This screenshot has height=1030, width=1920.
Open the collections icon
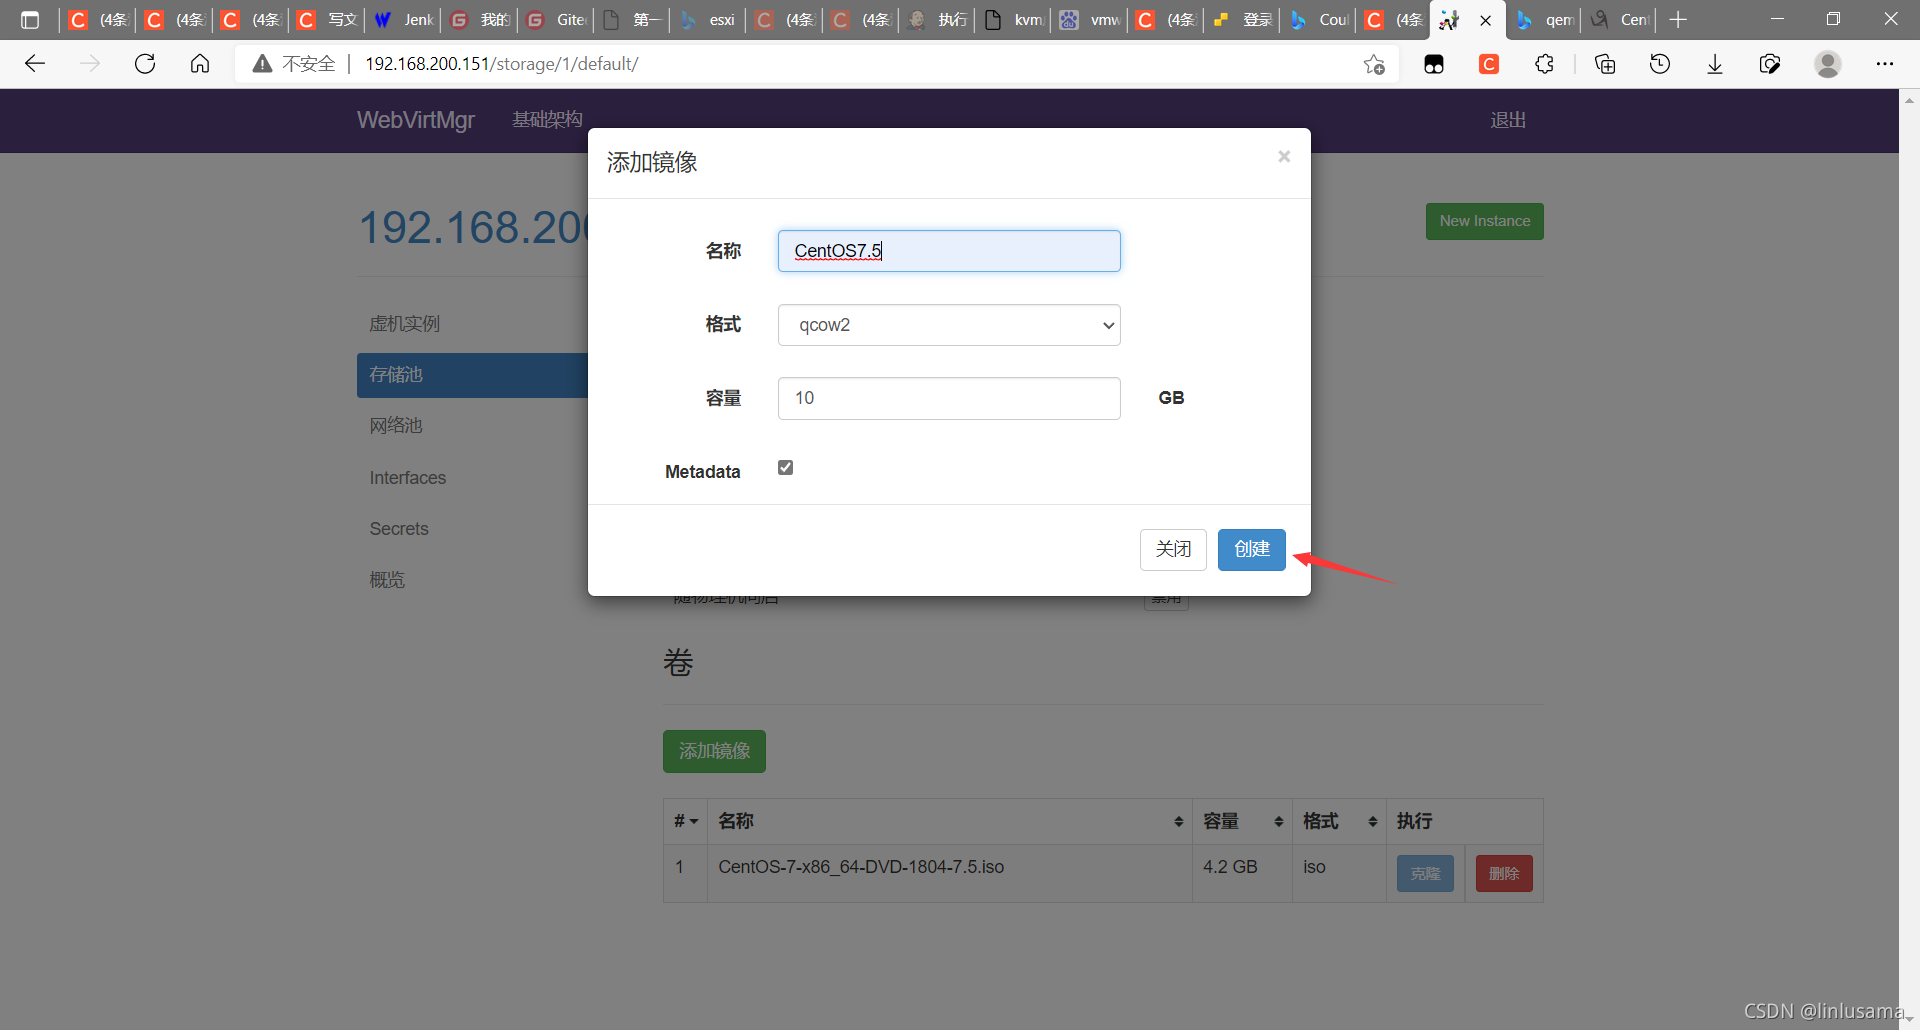(1605, 64)
